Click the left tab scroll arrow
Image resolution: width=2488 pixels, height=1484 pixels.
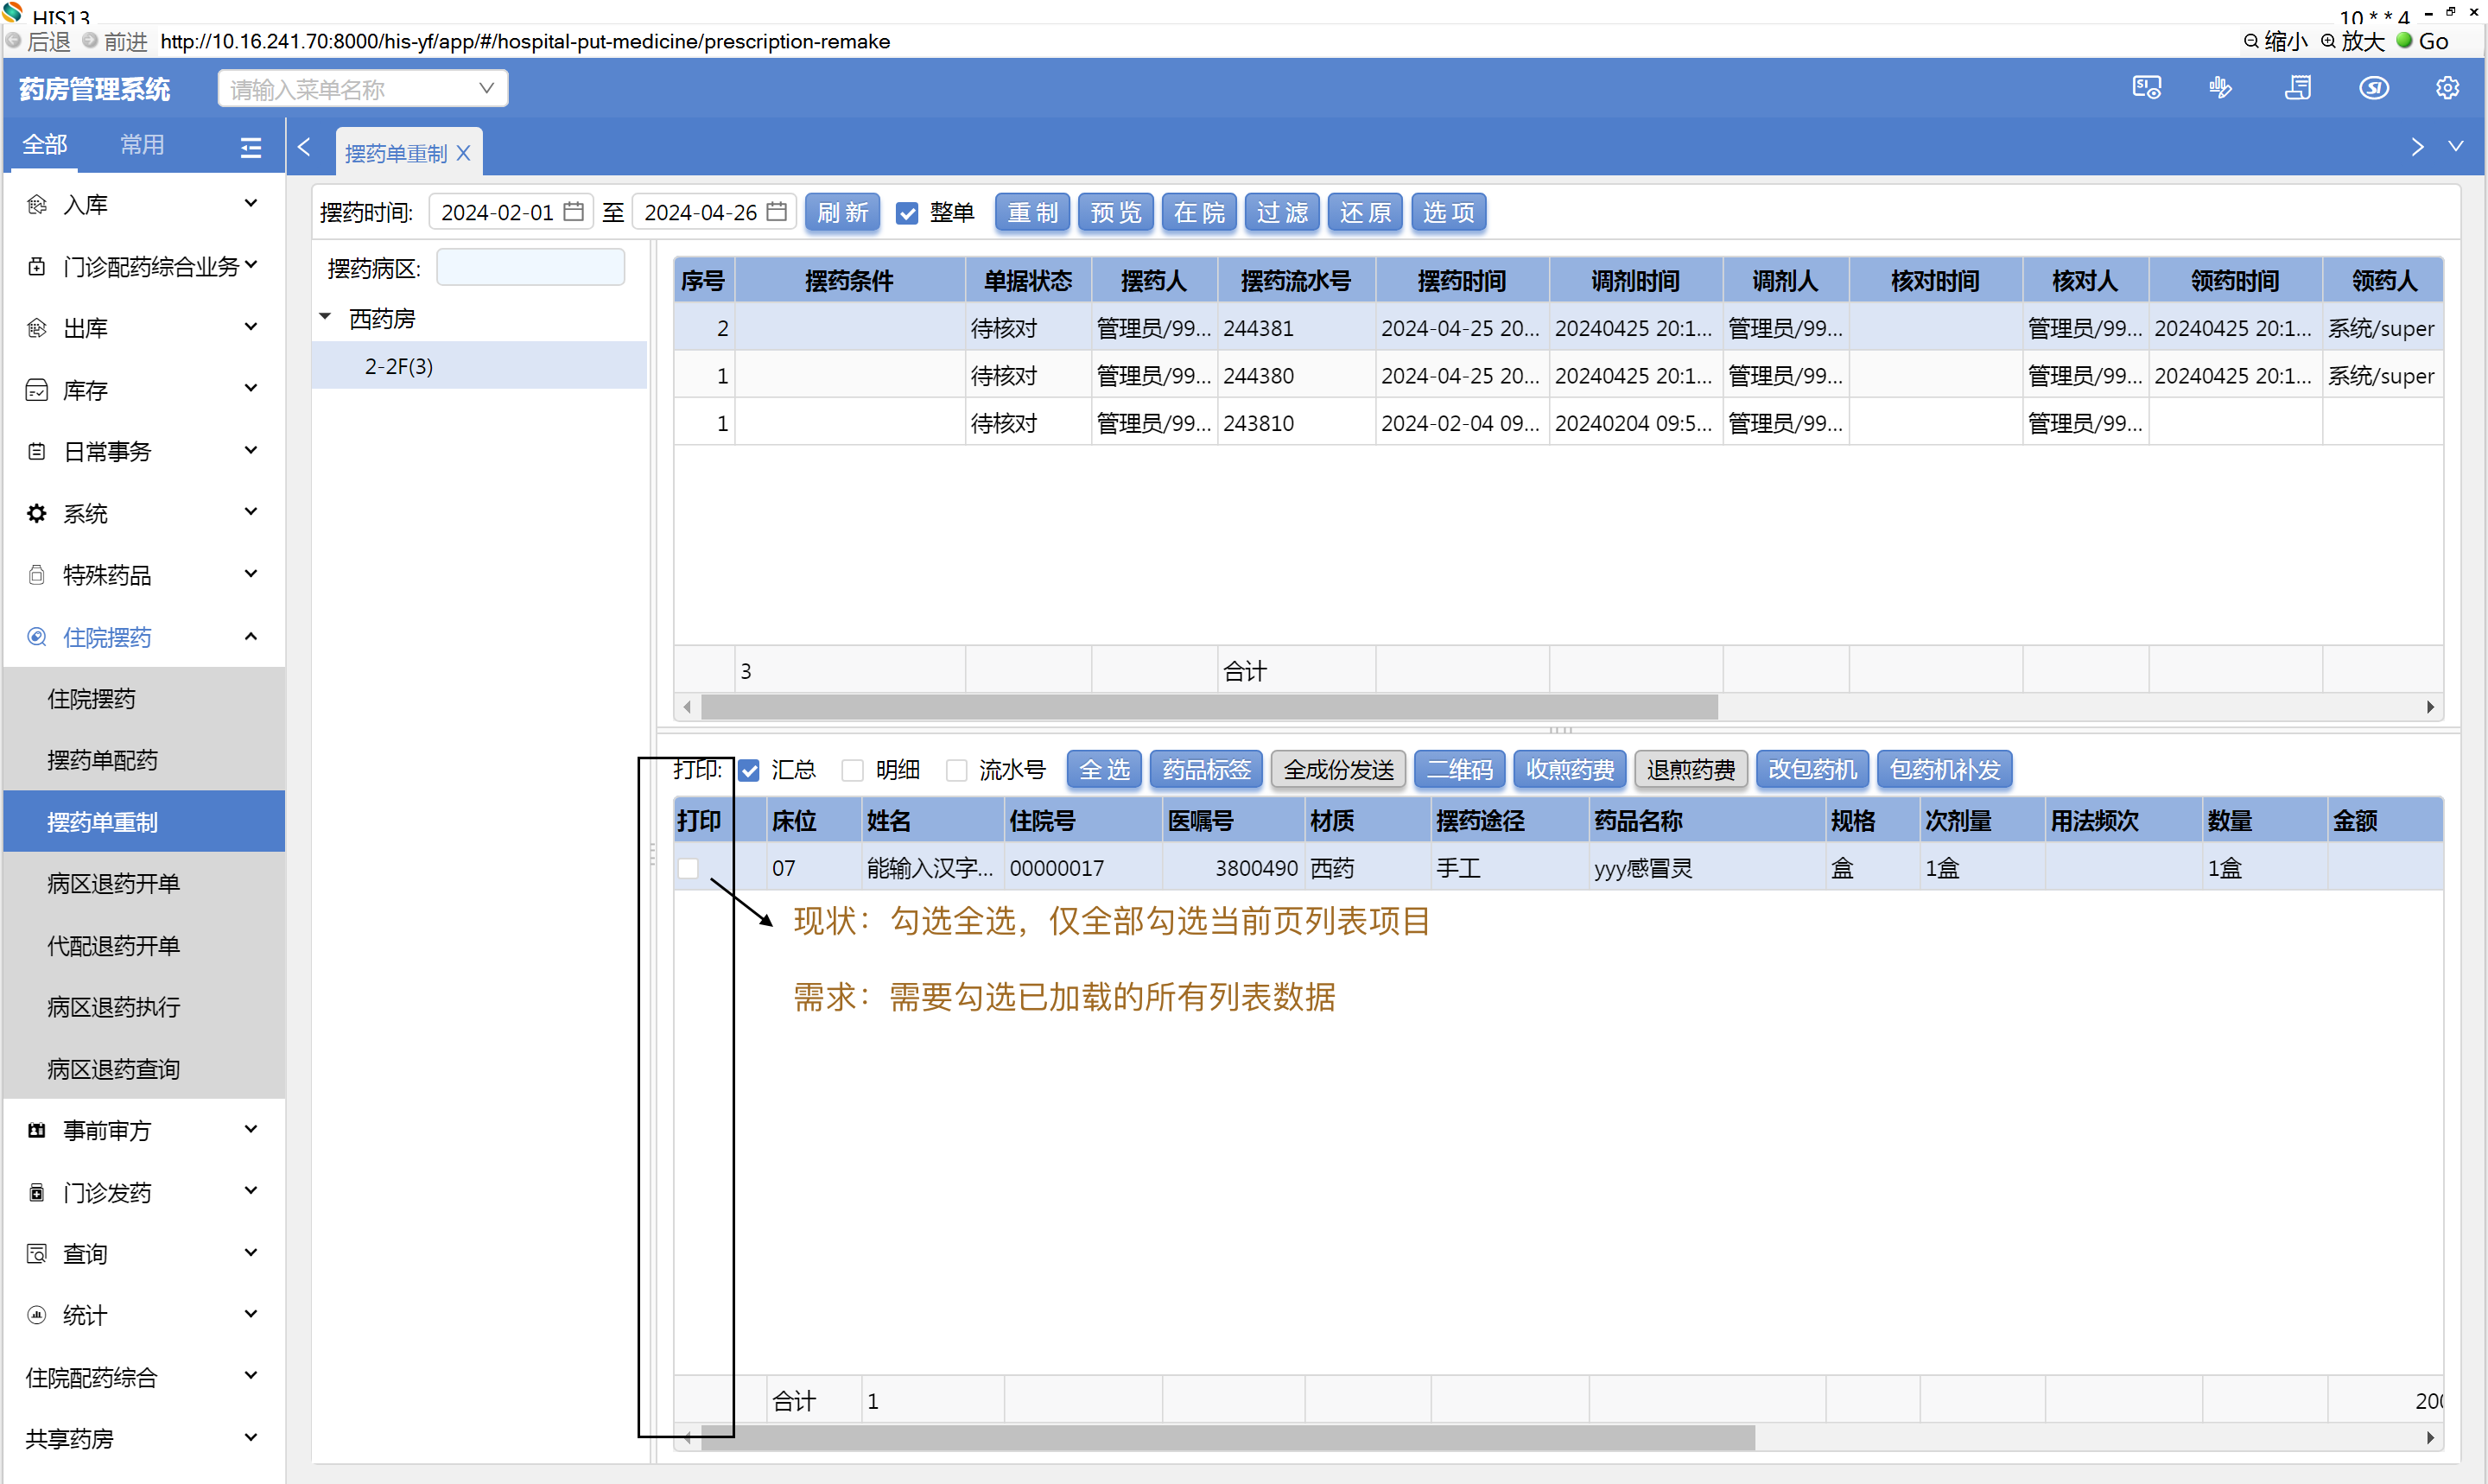point(304,147)
